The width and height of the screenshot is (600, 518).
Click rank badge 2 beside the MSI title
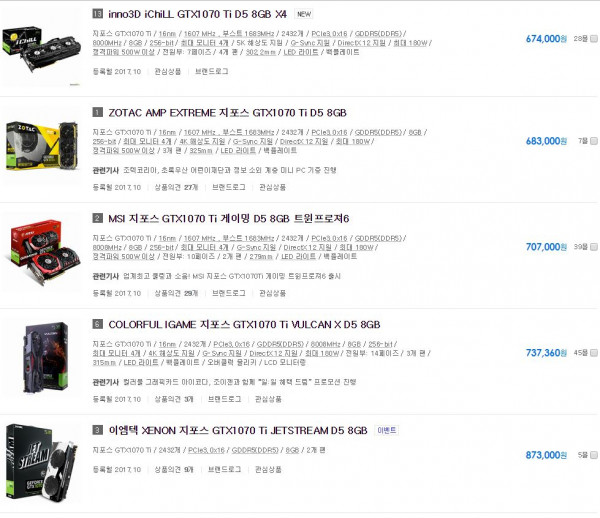pos(98,218)
